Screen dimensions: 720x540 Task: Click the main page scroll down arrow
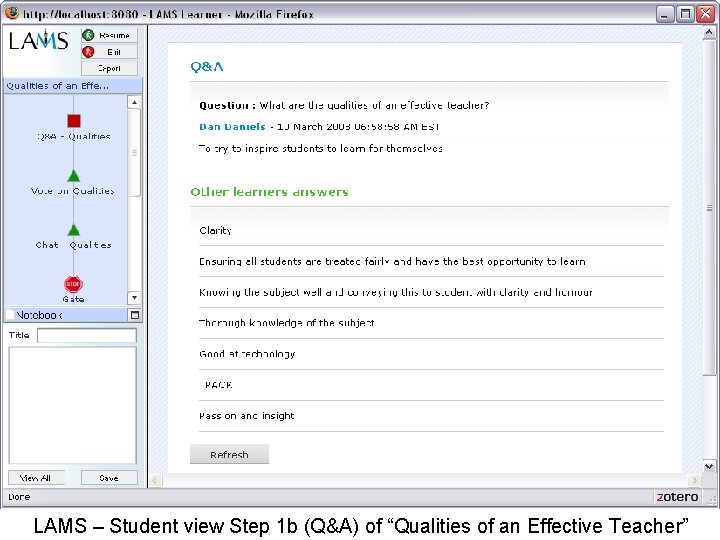pos(709,467)
